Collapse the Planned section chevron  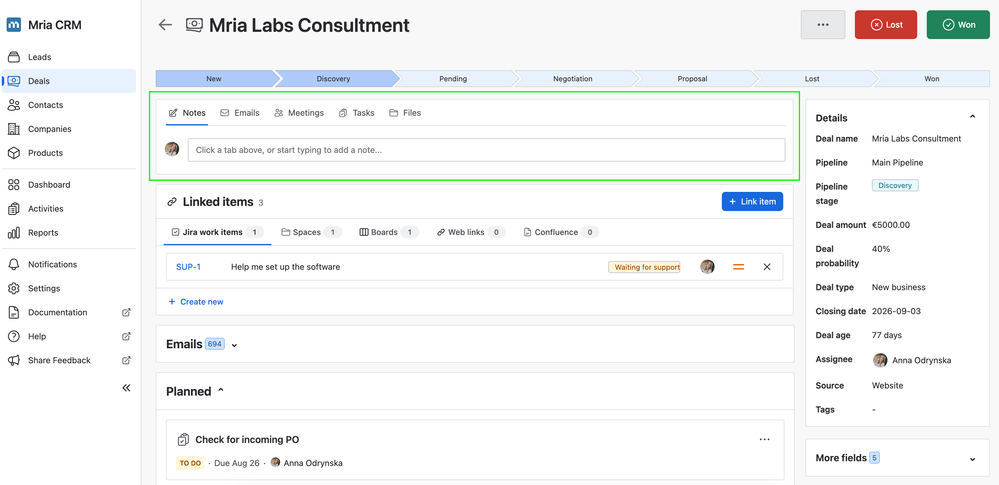click(x=221, y=390)
